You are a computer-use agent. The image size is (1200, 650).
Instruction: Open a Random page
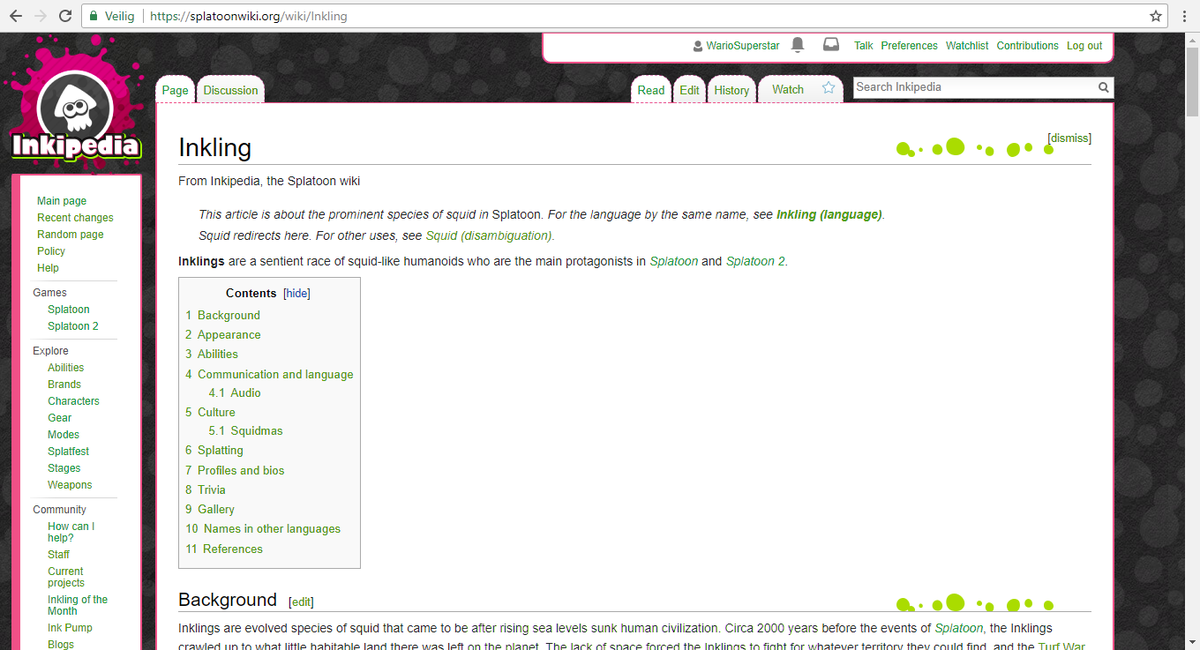(70, 235)
